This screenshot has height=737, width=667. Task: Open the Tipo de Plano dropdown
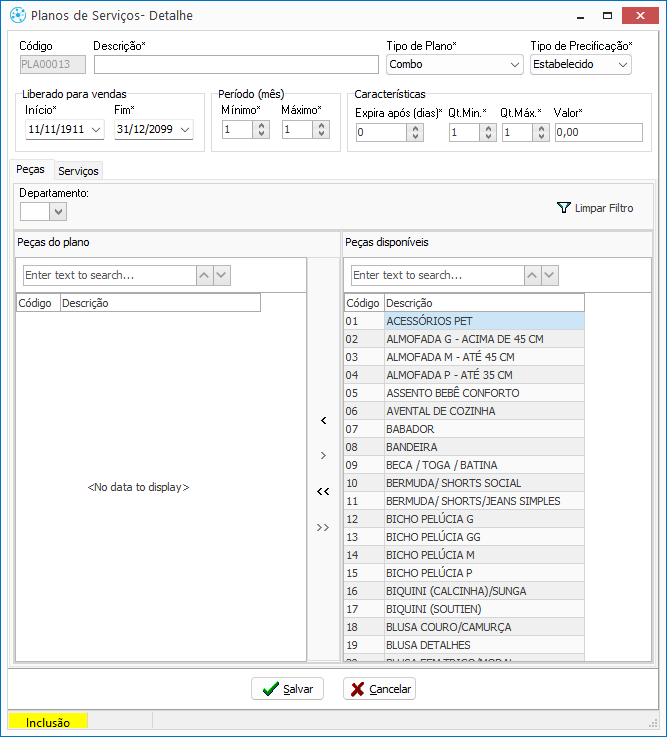coord(515,65)
